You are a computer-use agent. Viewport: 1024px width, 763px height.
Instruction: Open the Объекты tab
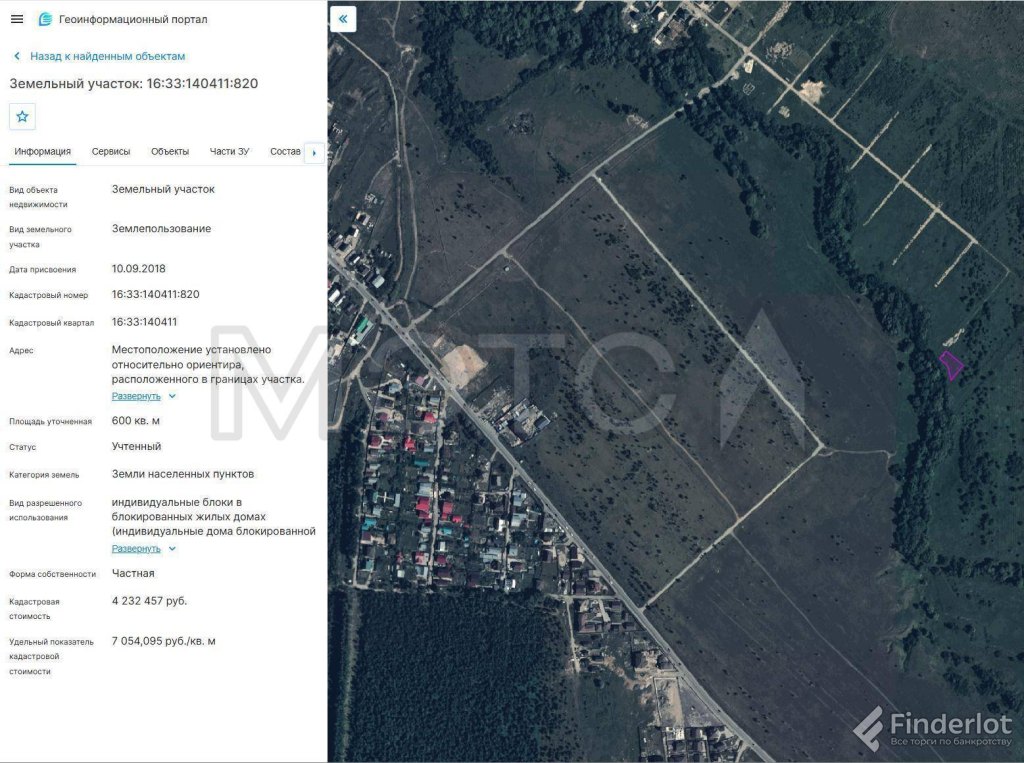[170, 152]
